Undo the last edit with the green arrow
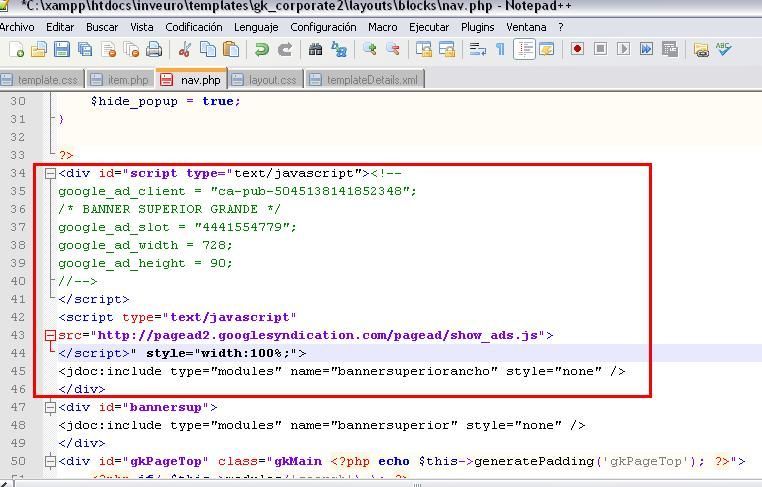This screenshot has height=487, width=762. pos(261,50)
